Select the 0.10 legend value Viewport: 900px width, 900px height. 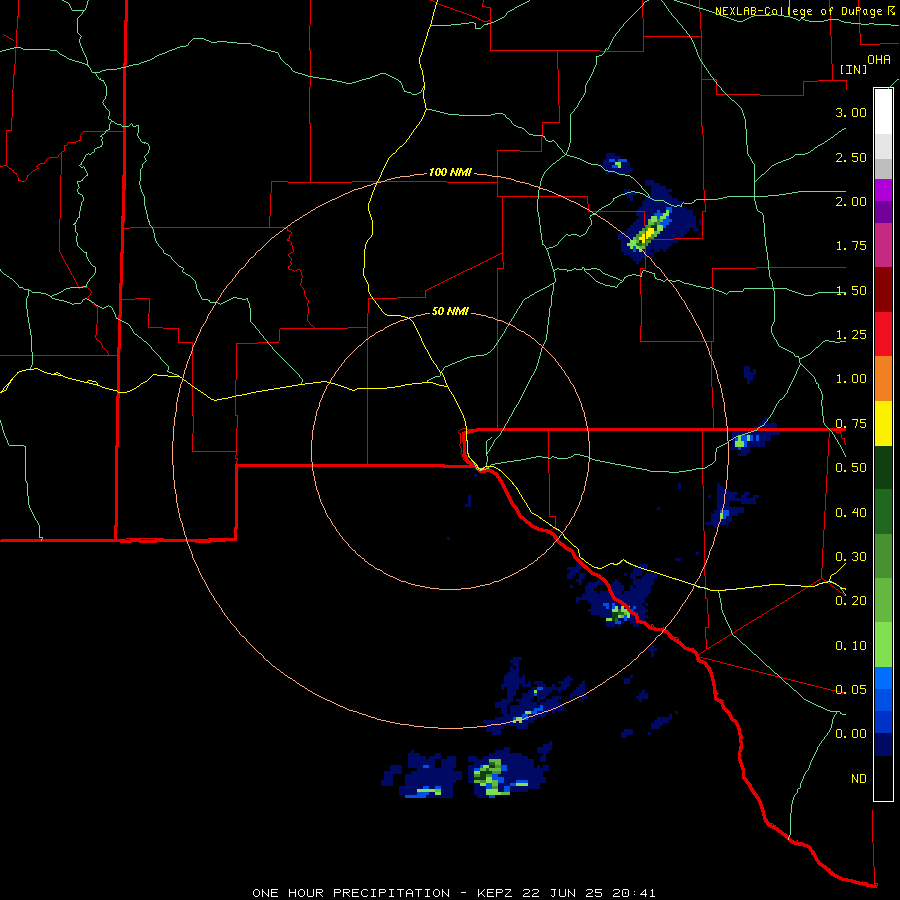pyautogui.click(x=851, y=646)
